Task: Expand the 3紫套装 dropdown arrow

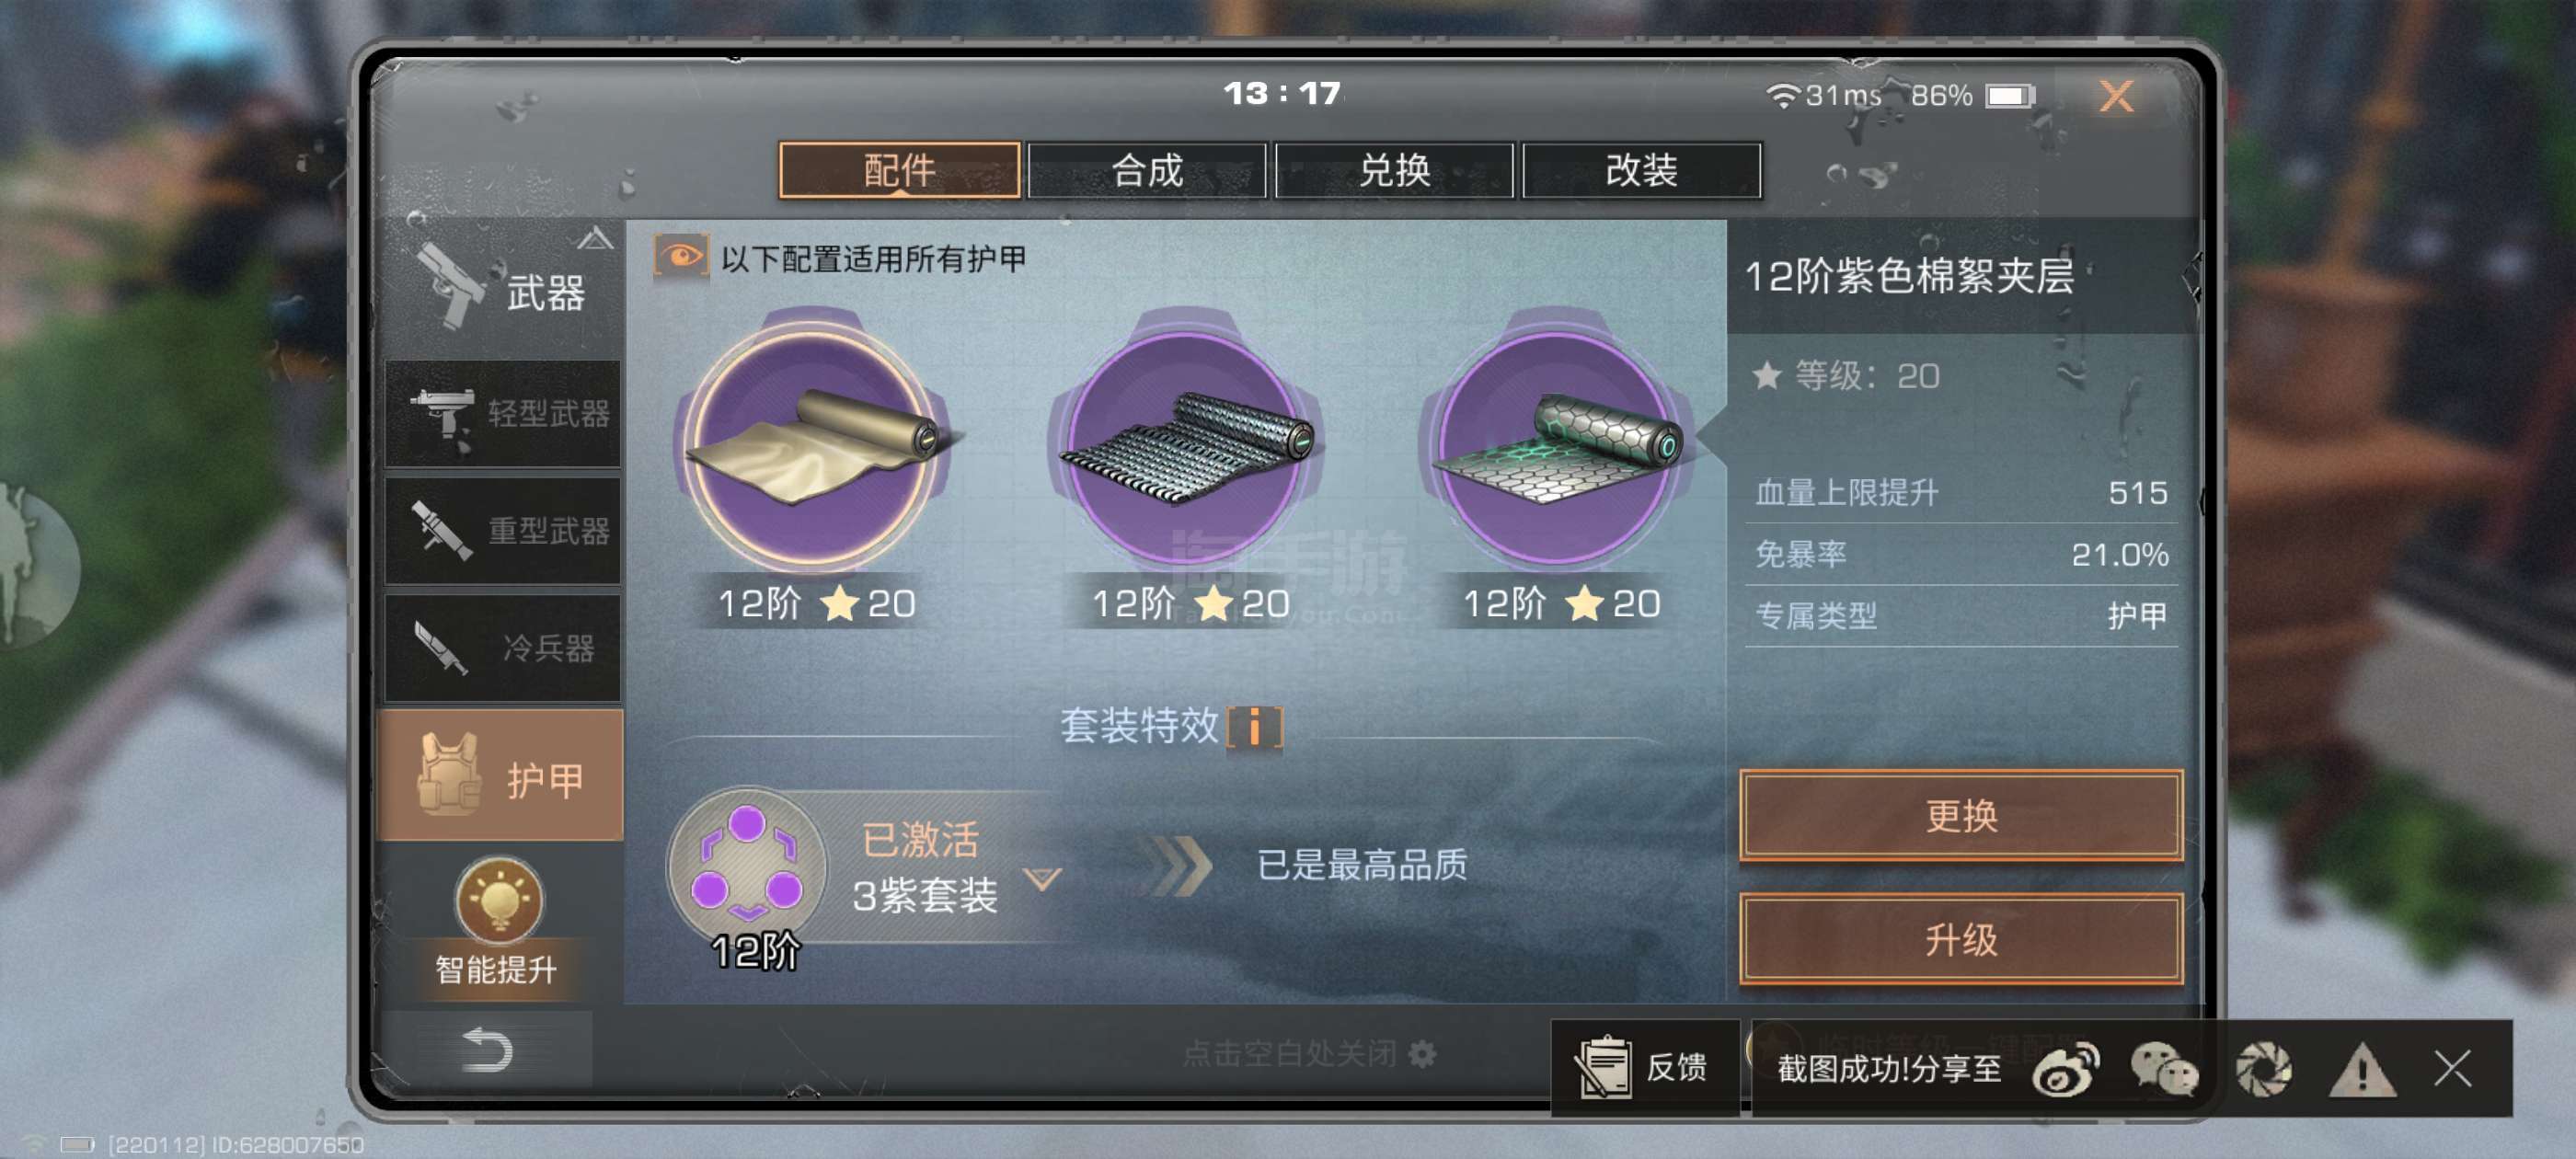Action: tap(1042, 877)
